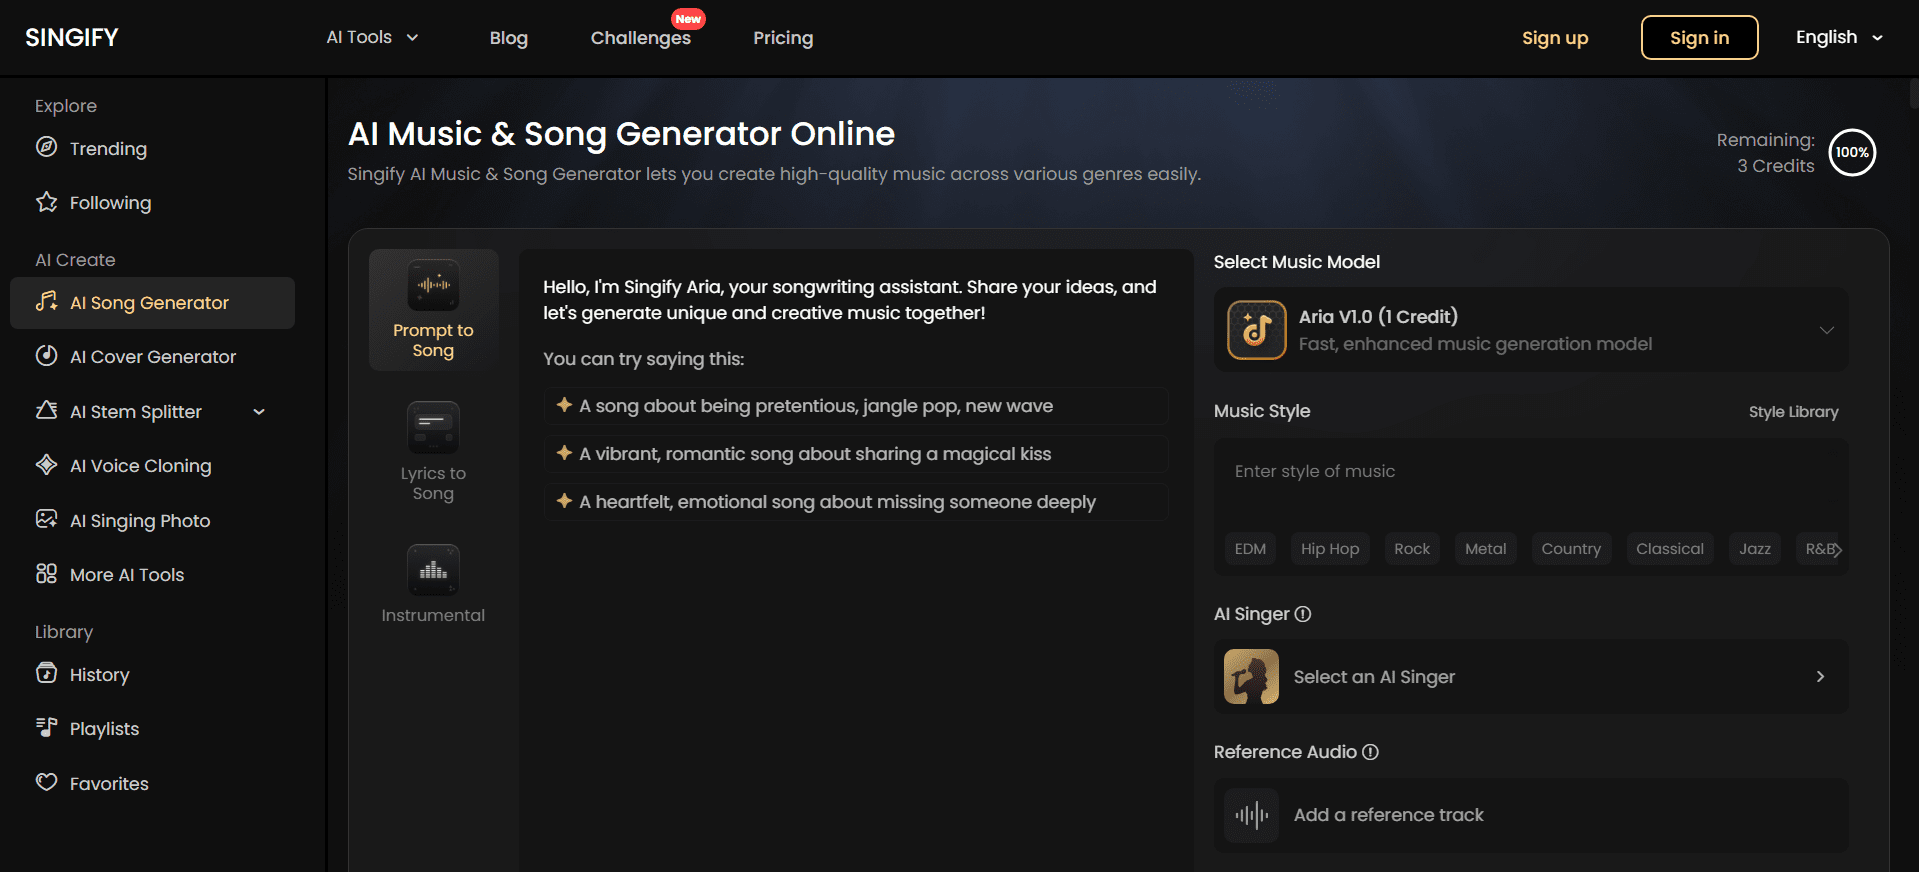The image size is (1919, 872).
Task: Click the Playlists icon in sidebar
Action: click(46, 727)
